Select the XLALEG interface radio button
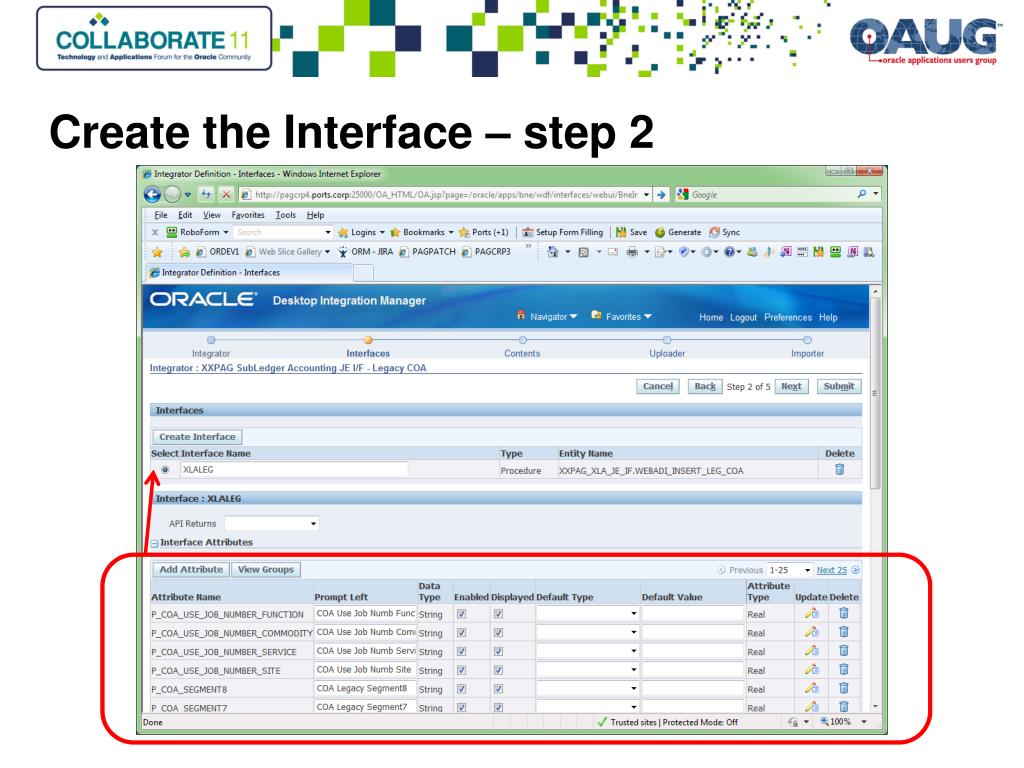Viewport: 1024px width, 768px height. [x=165, y=470]
